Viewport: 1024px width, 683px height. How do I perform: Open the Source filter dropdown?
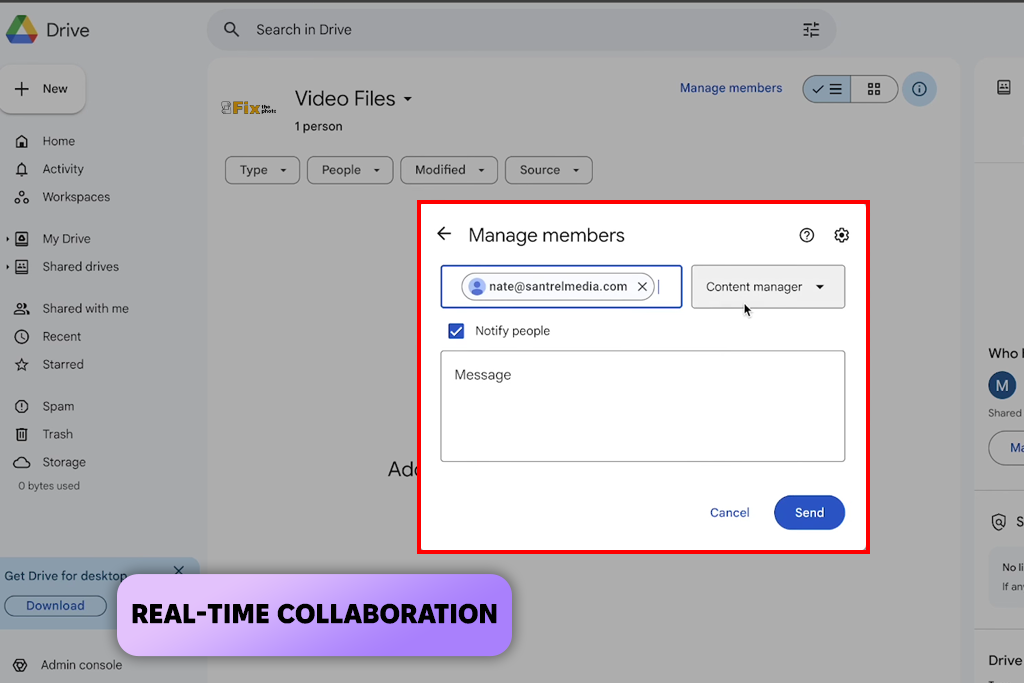(x=549, y=170)
